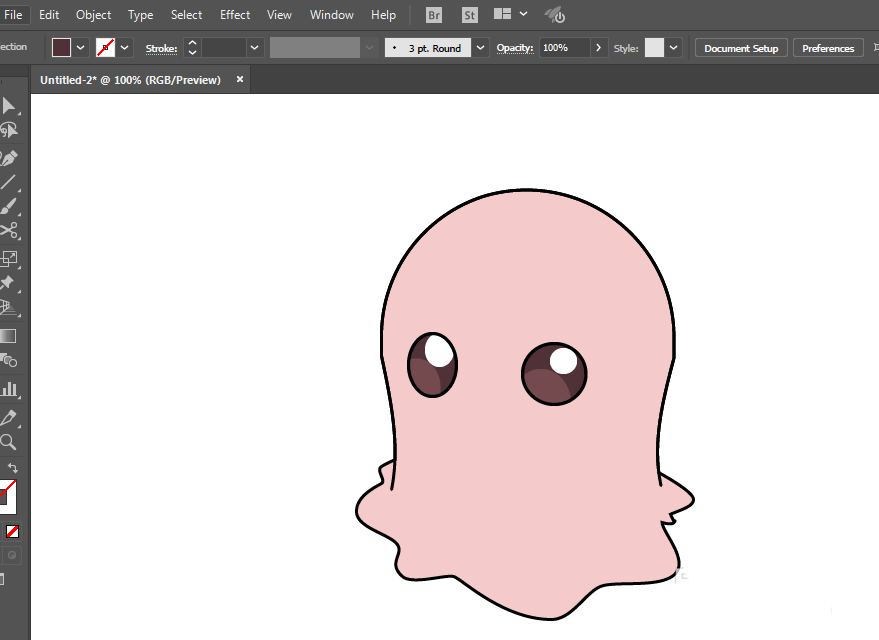Expand the 3 pt. Round brush dropdown
879x640 pixels.
[481, 48]
